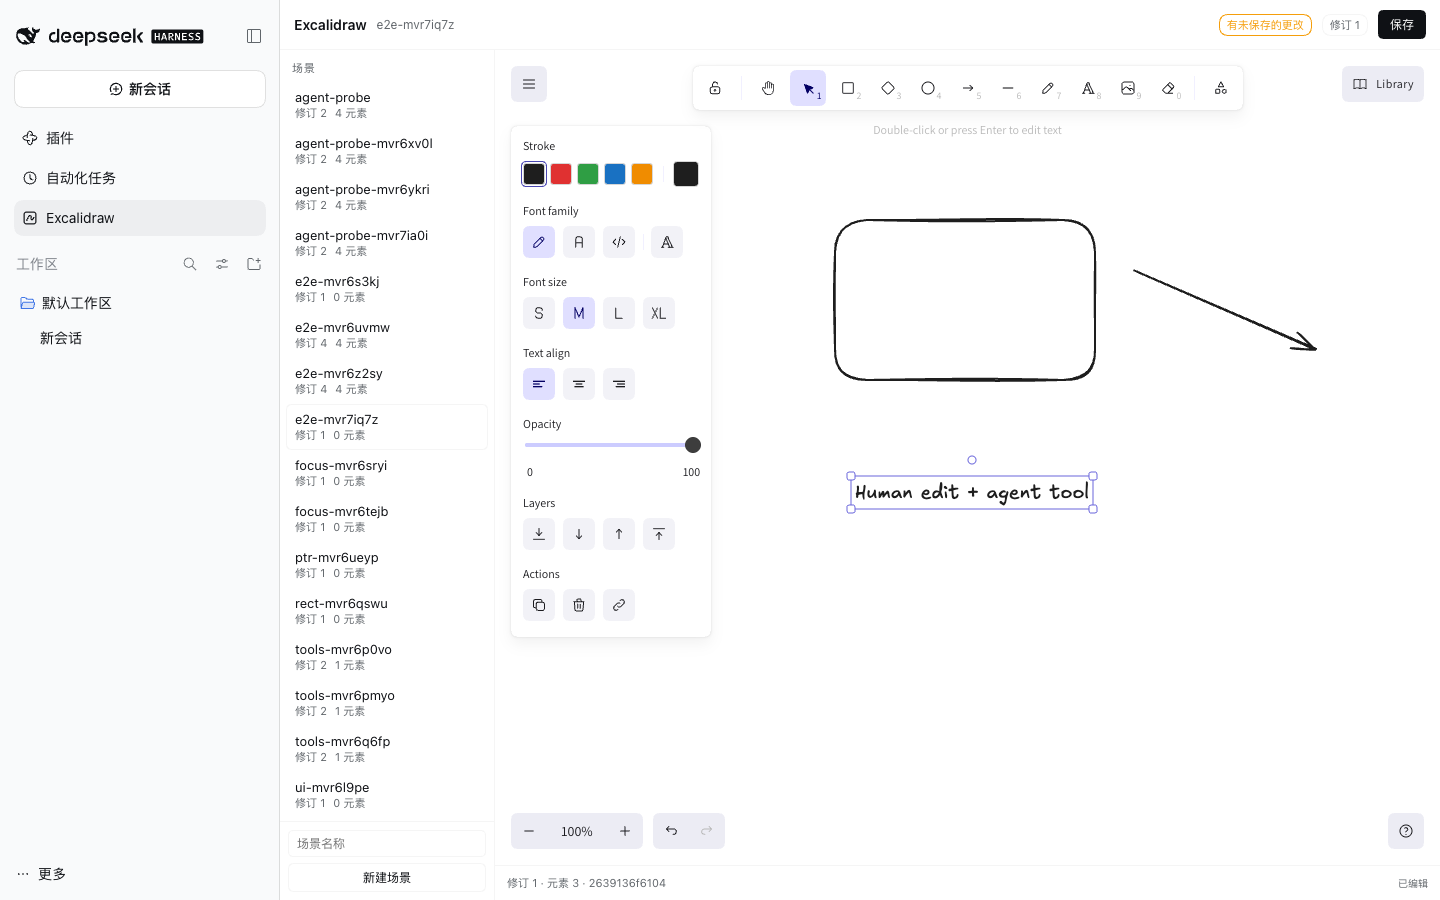Select the Text tool in toolbar
1440x900 pixels.
(1088, 88)
